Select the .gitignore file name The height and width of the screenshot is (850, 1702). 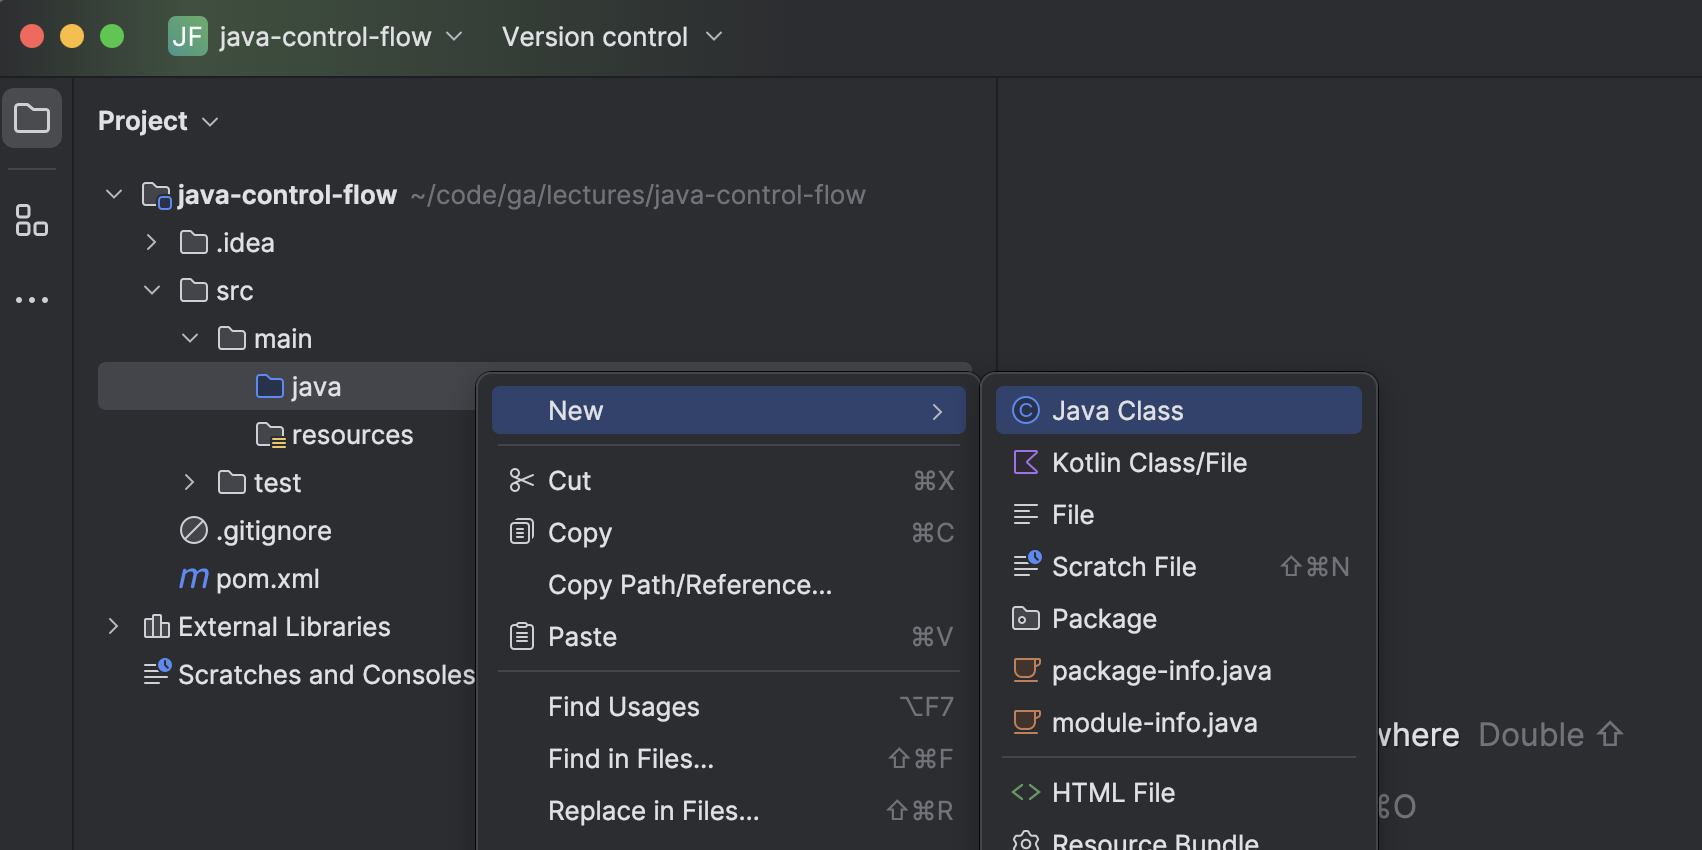[x=274, y=531]
